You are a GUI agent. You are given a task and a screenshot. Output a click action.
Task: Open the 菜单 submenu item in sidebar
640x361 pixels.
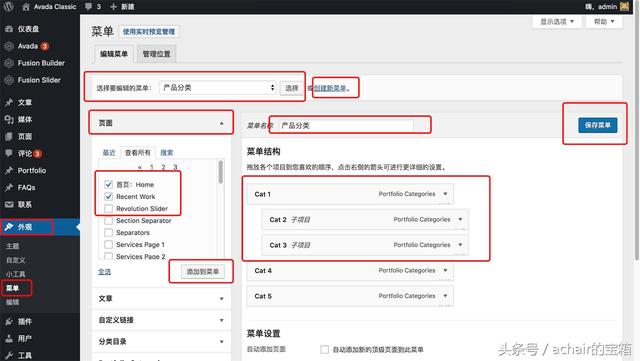pyautogui.click(x=12, y=288)
